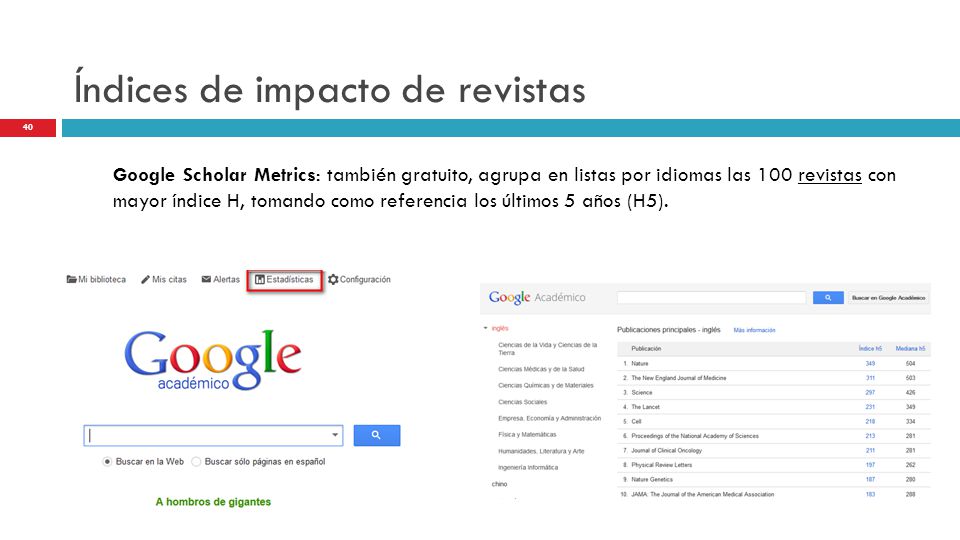Click the Nature publication row name
This screenshot has height=540, width=960.
click(x=640, y=364)
